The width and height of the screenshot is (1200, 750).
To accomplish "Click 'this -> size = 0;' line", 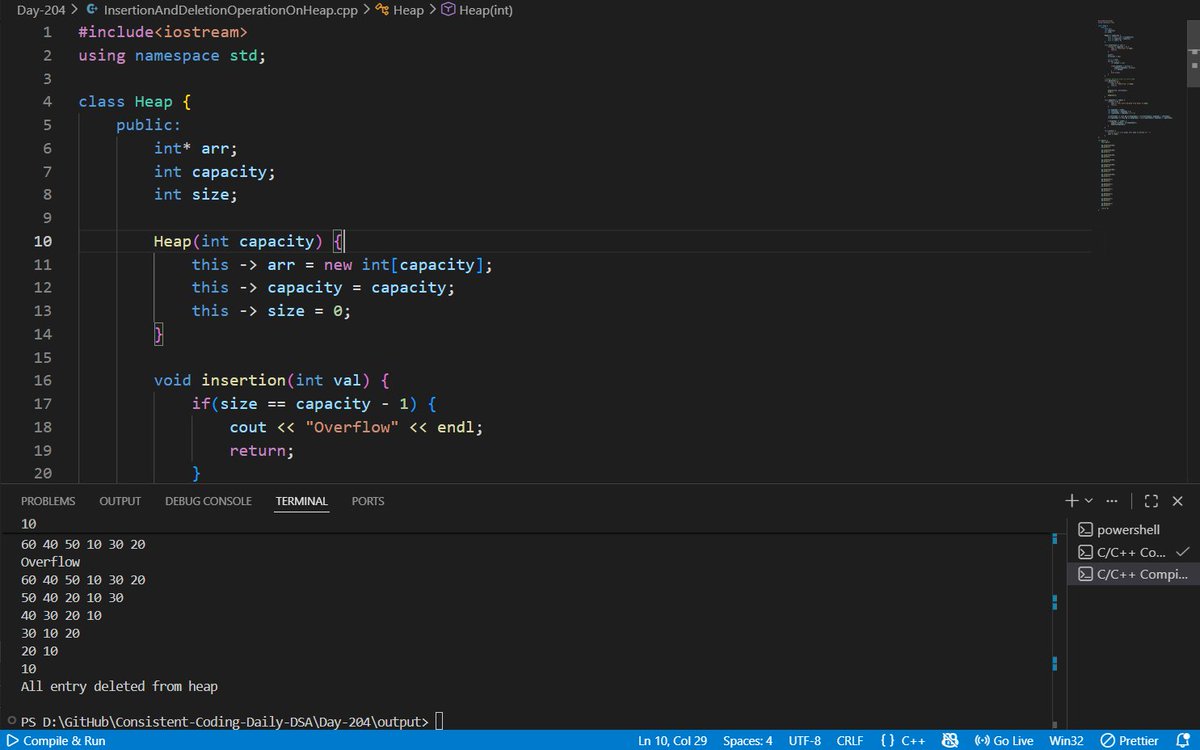I will [272, 311].
